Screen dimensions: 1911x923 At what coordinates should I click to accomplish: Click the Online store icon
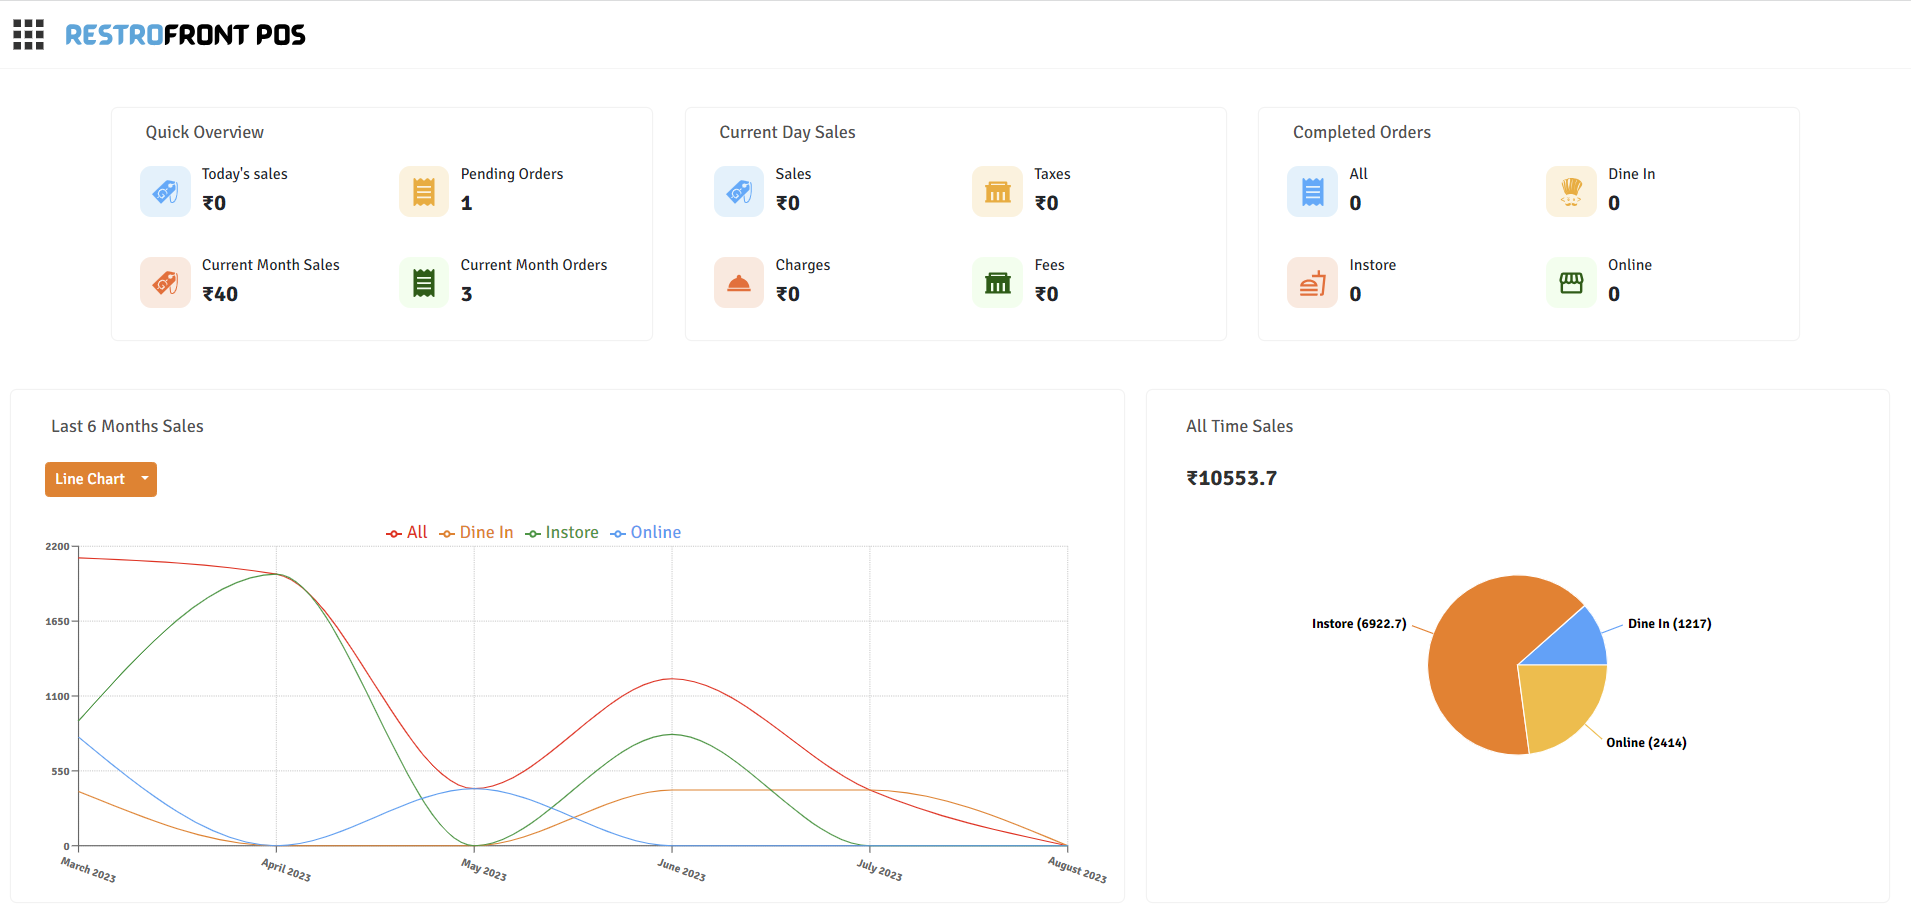click(1571, 283)
